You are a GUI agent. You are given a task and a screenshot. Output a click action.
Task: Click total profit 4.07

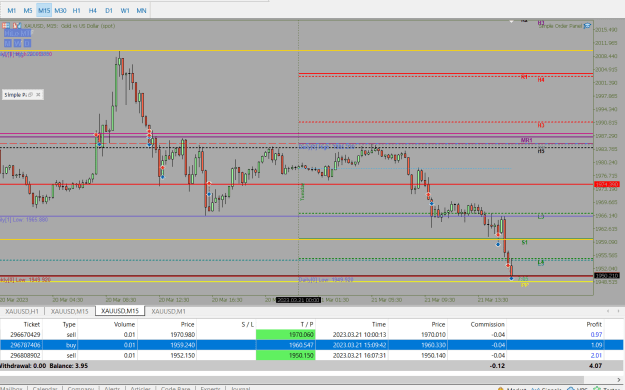[596, 366]
